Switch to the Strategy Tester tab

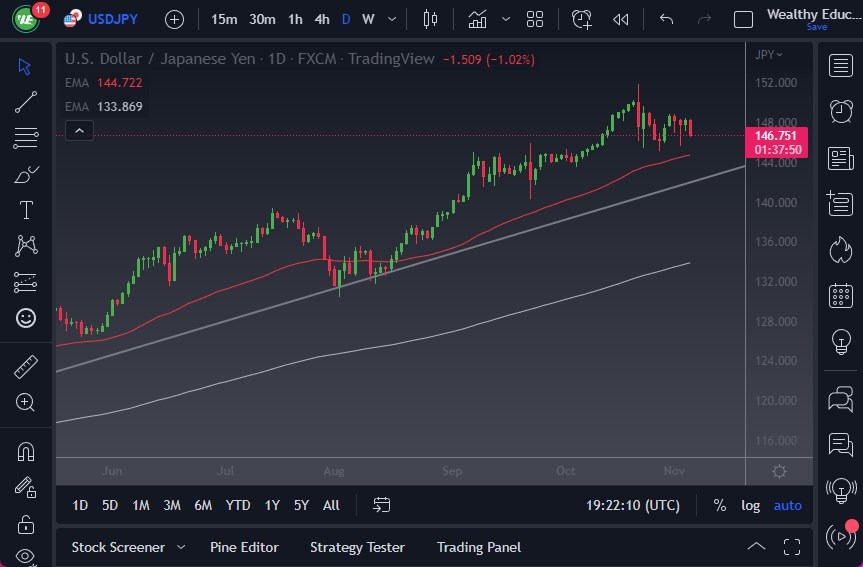click(x=357, y=547)
